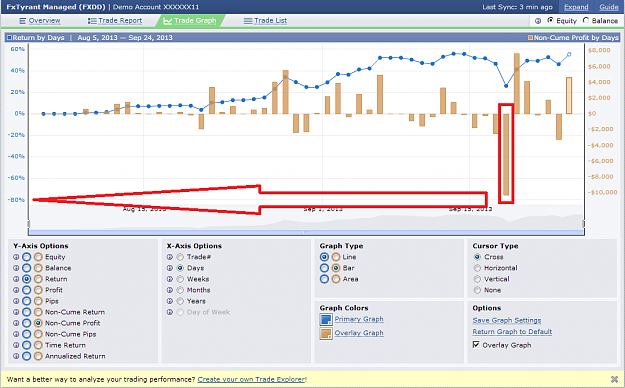The image size is (625, 388).
Task: Click Save Graph Settings
Action: pos(507,320)
